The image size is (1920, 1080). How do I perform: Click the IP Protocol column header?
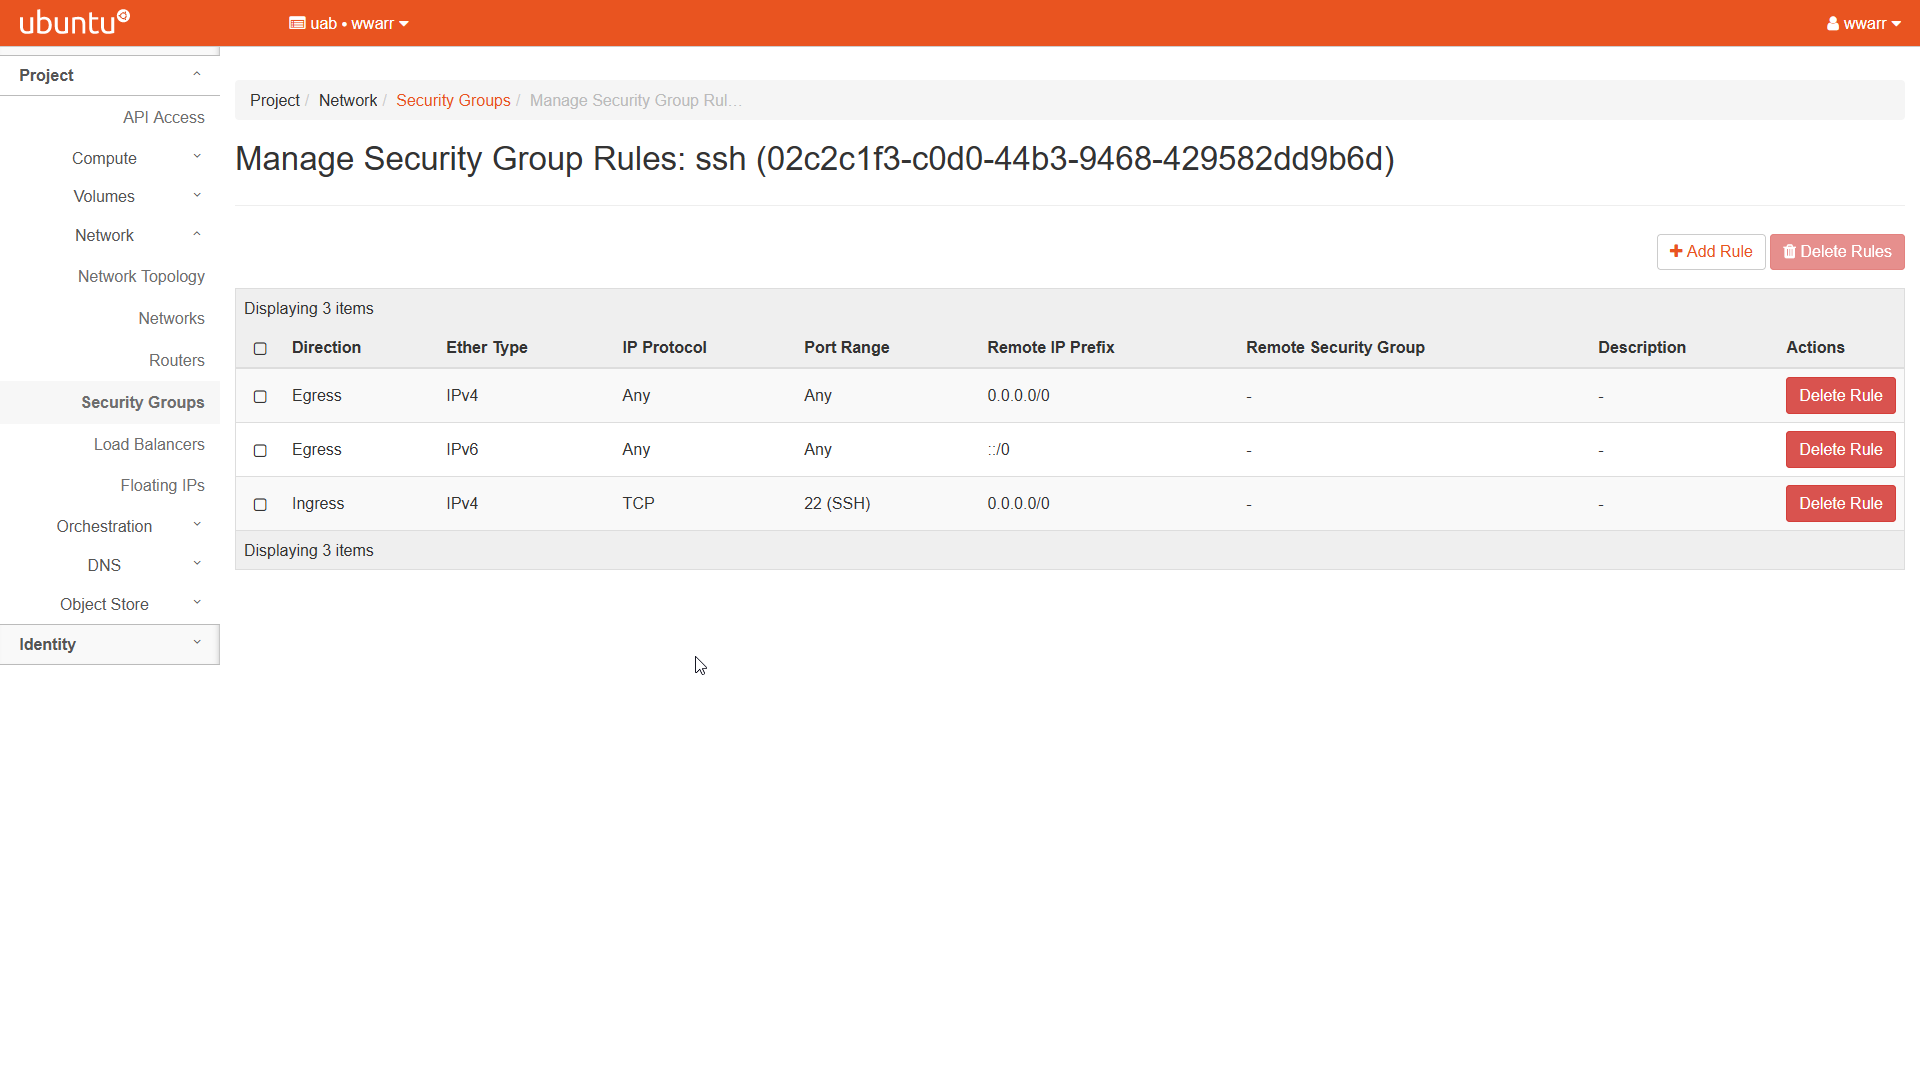(x=664, y=347)
